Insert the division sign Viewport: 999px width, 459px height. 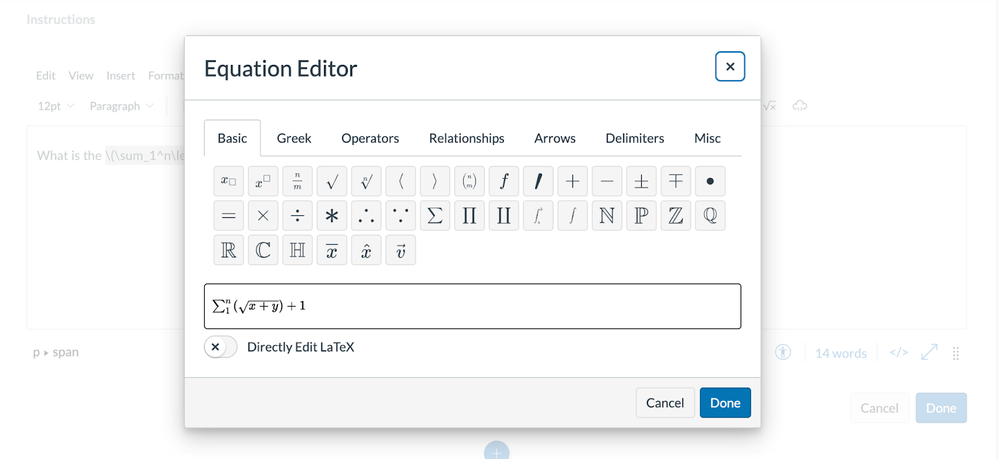coord(297,216)
